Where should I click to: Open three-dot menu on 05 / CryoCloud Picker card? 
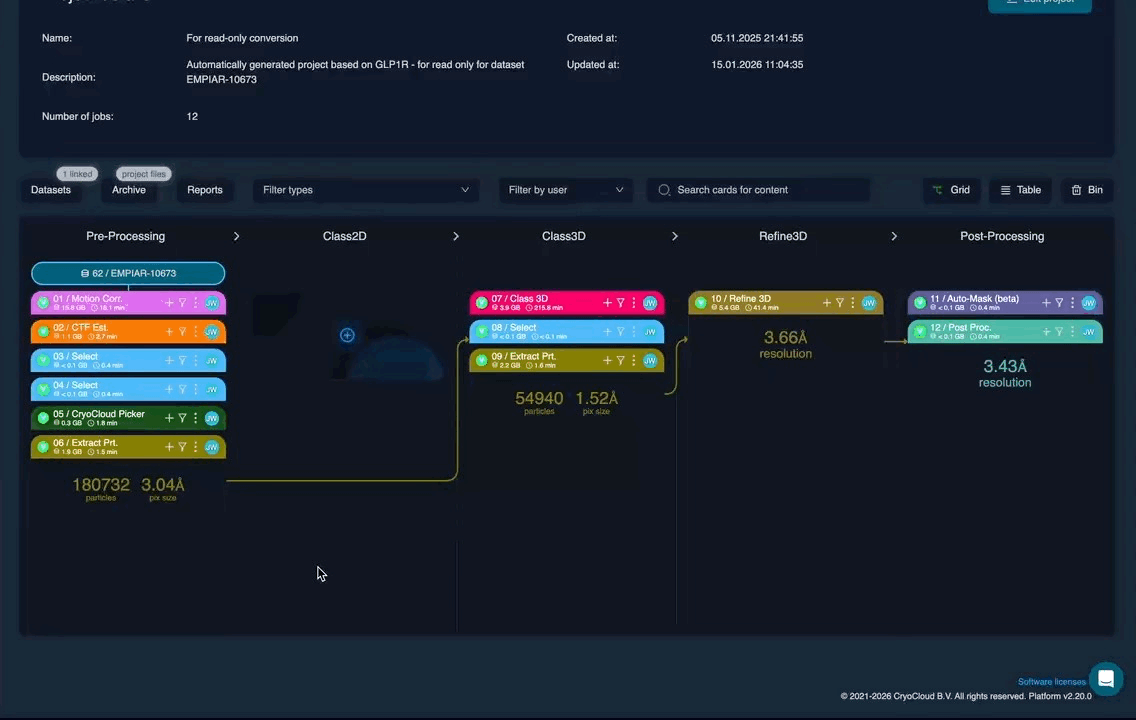click(195, 418)
